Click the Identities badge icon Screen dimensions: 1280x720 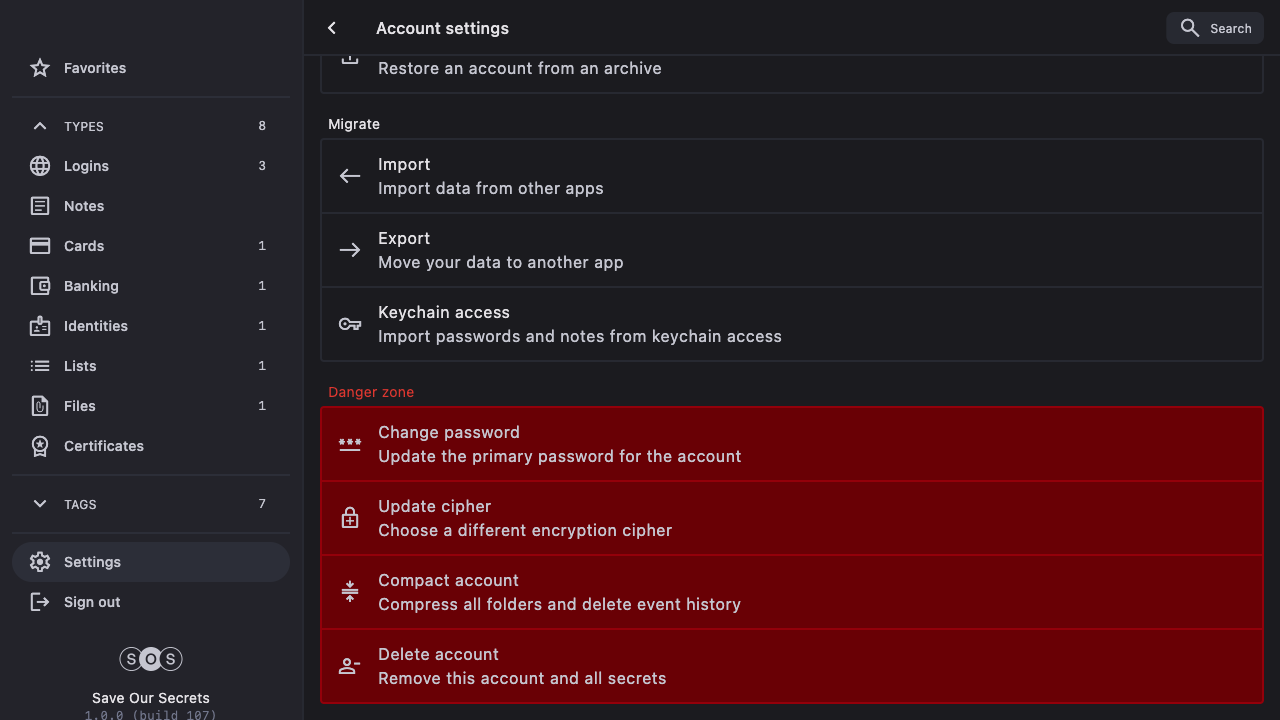point(40,326)
